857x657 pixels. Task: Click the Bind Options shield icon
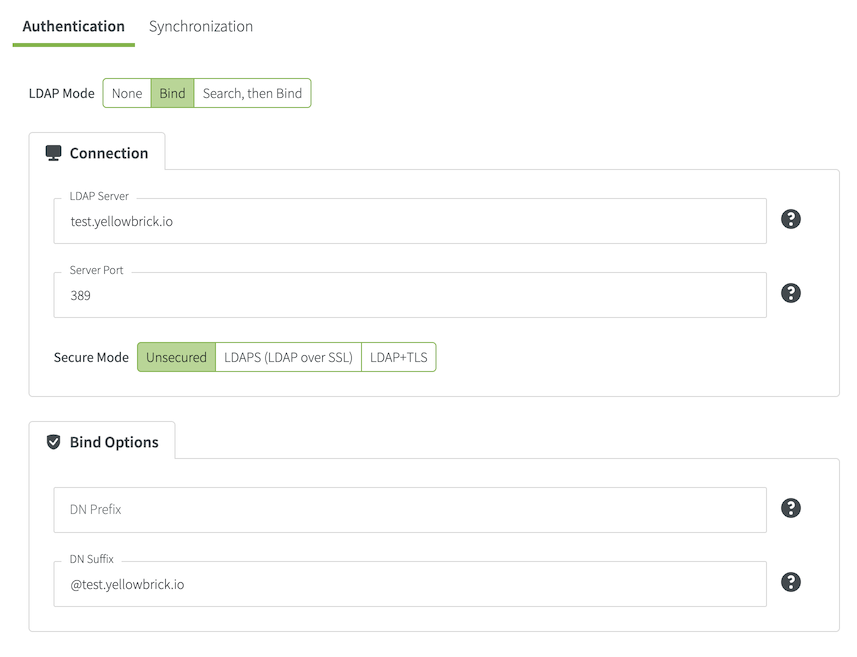click(54, 442)
